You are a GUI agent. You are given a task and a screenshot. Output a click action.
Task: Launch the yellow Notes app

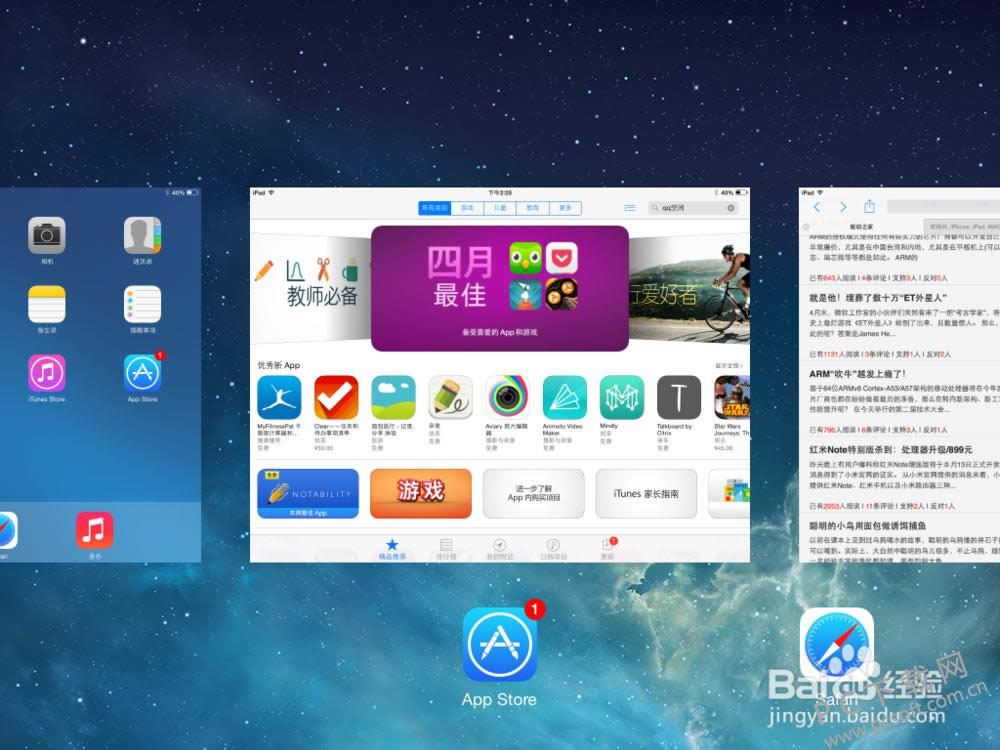(x=46, y=304)
